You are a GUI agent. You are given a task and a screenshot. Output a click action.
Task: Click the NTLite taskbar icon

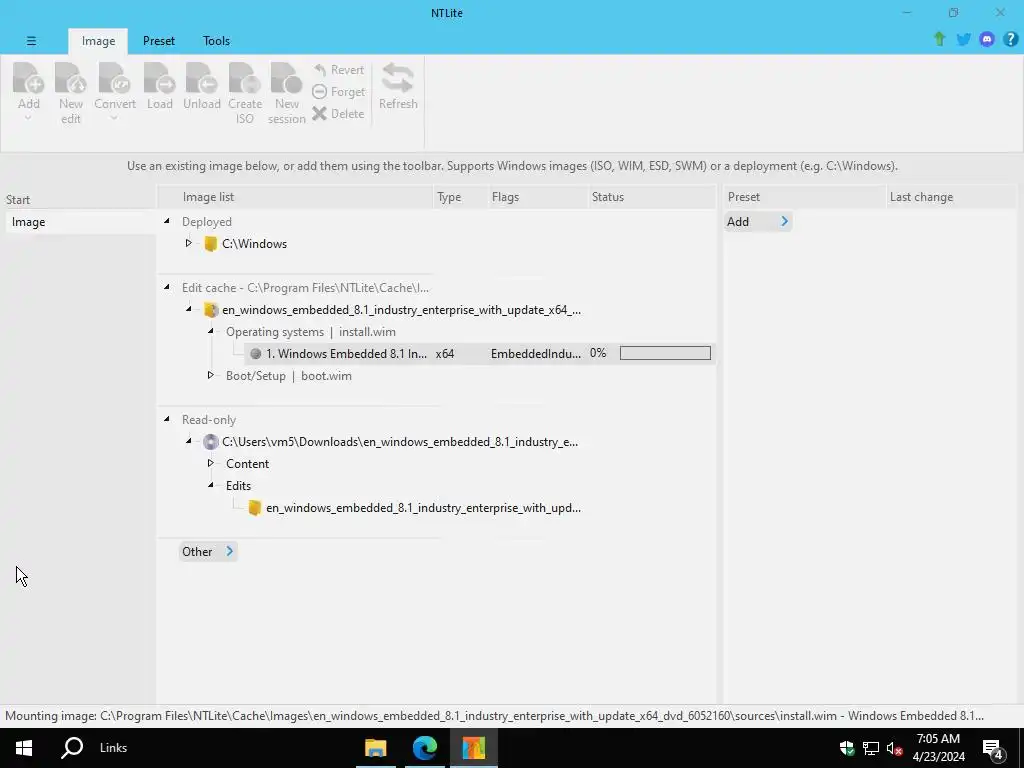coord(473,748)
